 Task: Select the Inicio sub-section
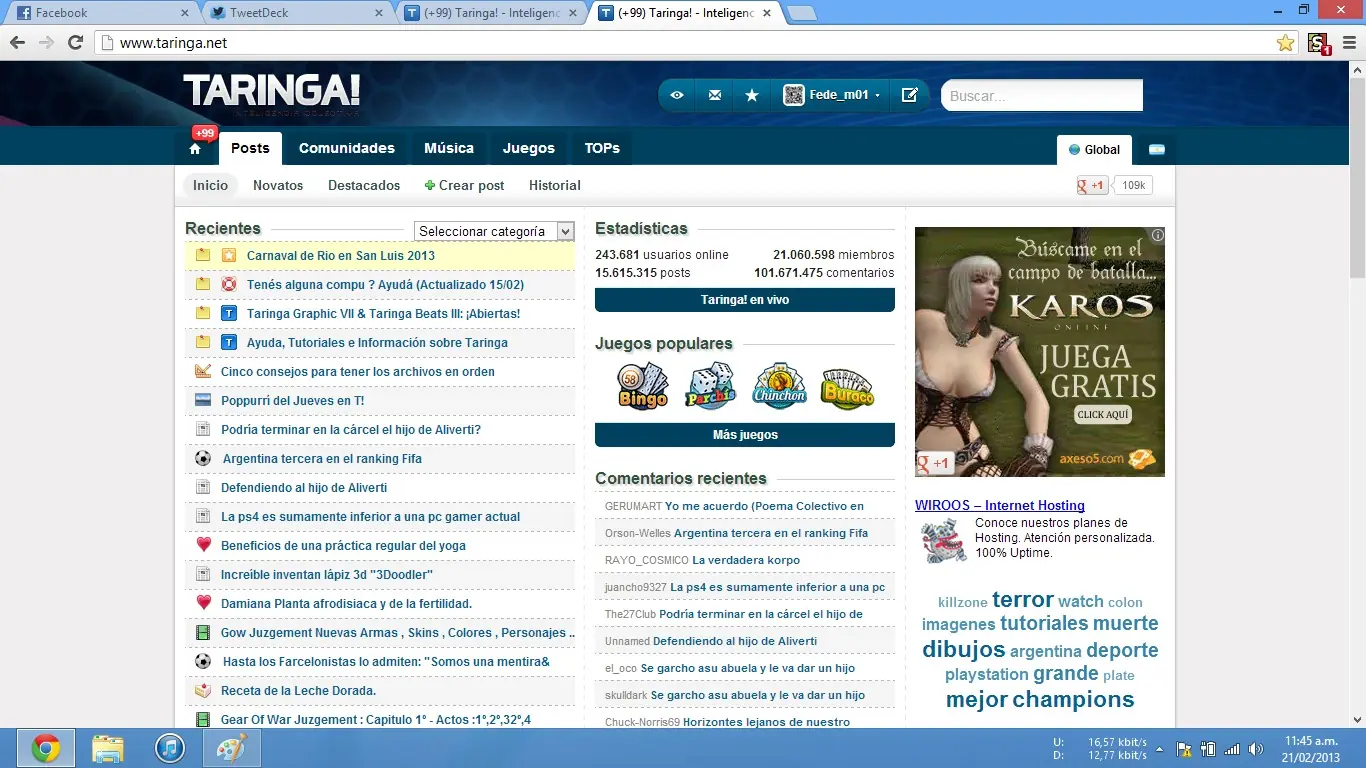pos(210,185)
